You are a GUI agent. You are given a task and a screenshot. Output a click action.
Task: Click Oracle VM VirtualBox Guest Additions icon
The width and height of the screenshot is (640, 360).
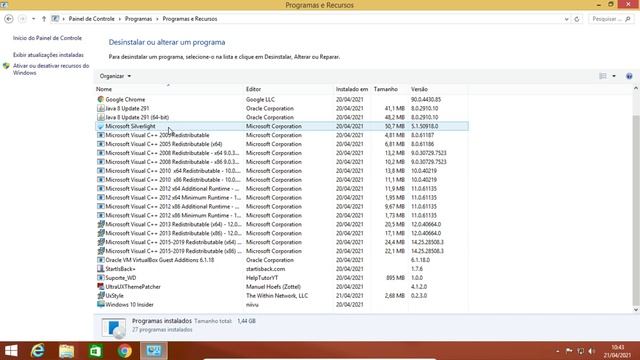(101, 260)
